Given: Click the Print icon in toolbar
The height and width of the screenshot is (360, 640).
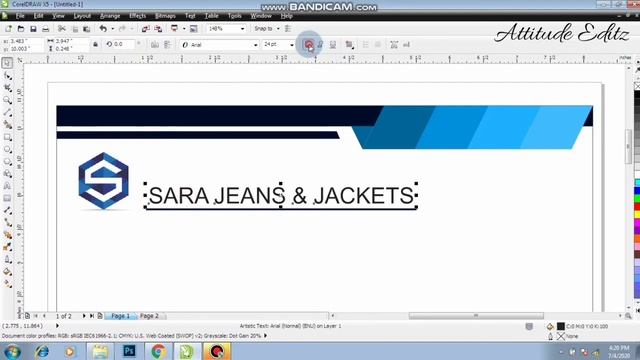Looking at the screenshot, I should pos(46,29).
